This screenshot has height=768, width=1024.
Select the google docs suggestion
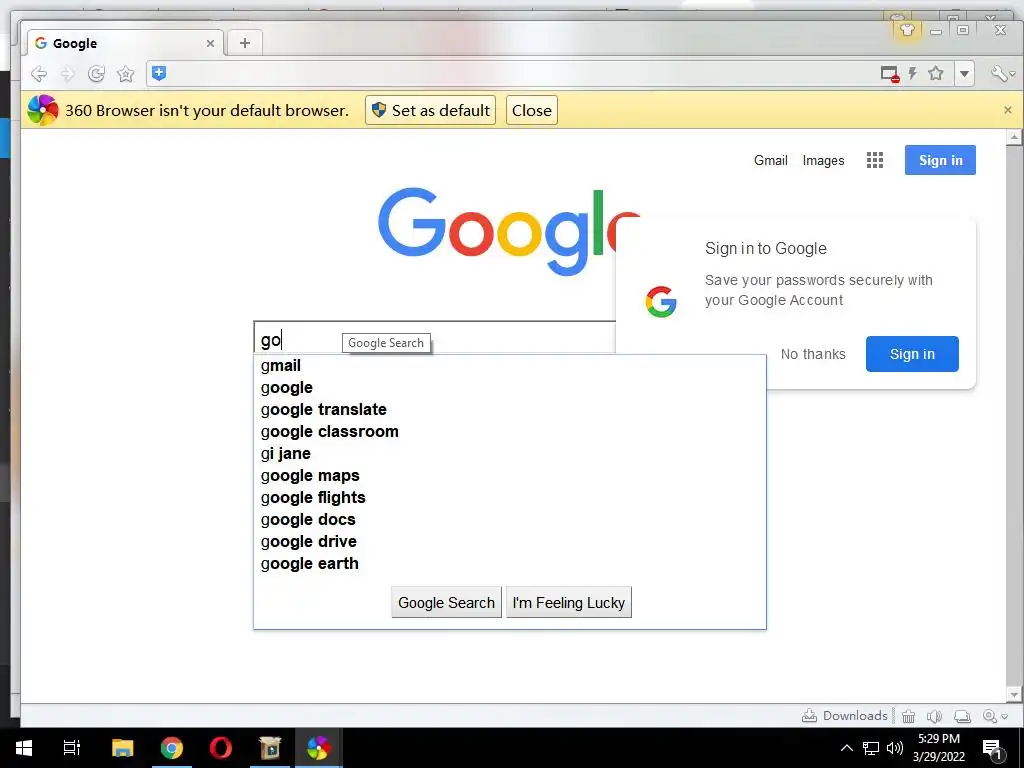[509, 520]
